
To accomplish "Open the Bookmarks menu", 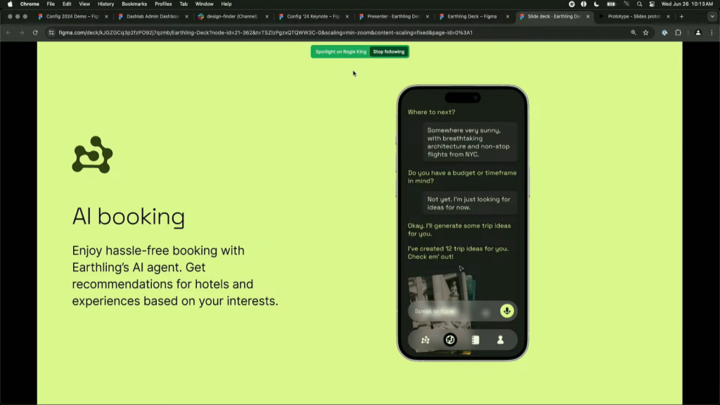I will pos(134,4).
